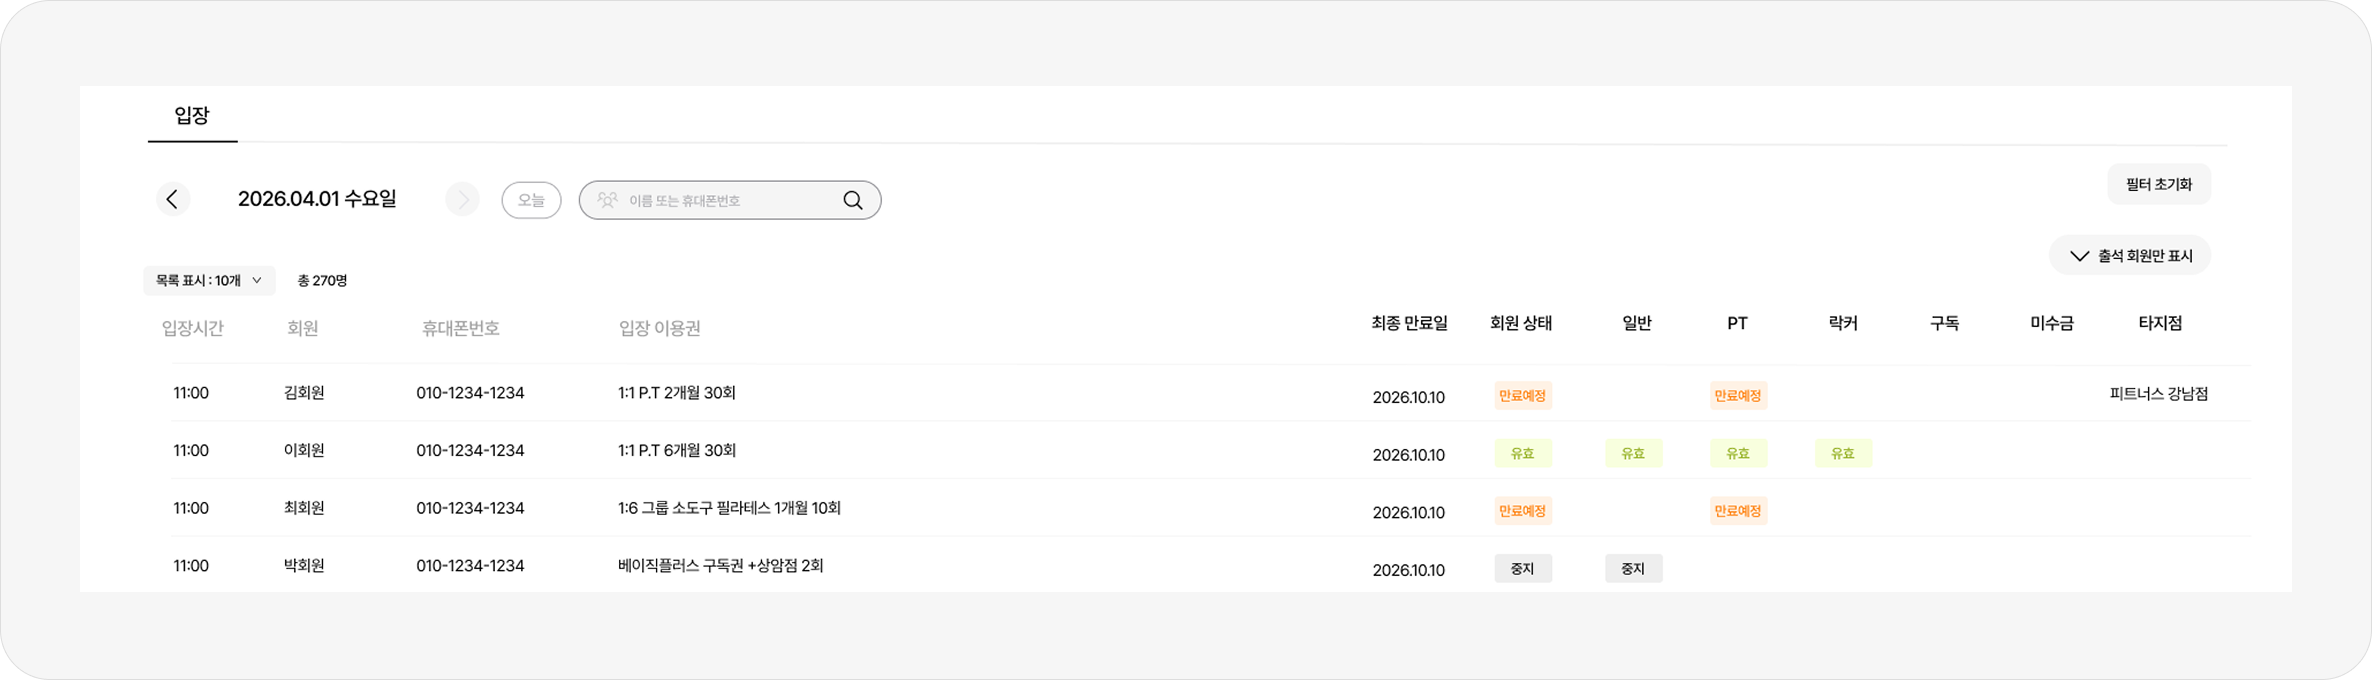This screenshot has width=2372, height=680.
Task: Select the 입장 tab
Action: 192,116
